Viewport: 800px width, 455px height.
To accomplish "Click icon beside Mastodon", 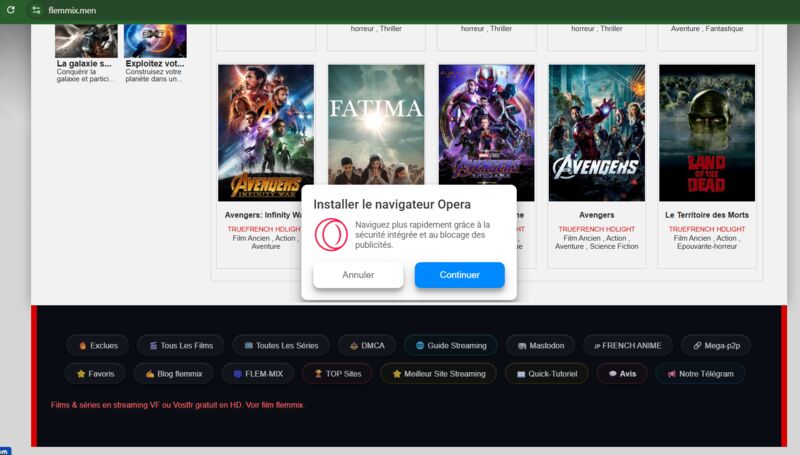I will [x=522, y=346].
